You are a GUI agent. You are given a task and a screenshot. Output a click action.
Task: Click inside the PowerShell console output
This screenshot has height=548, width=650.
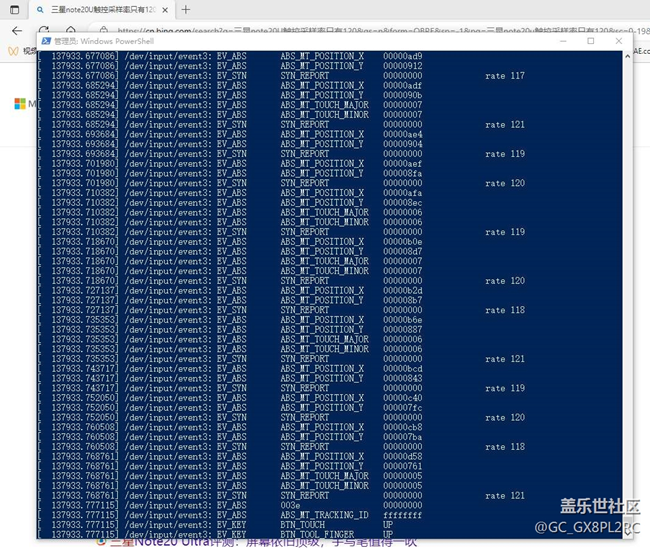[300, 300]
